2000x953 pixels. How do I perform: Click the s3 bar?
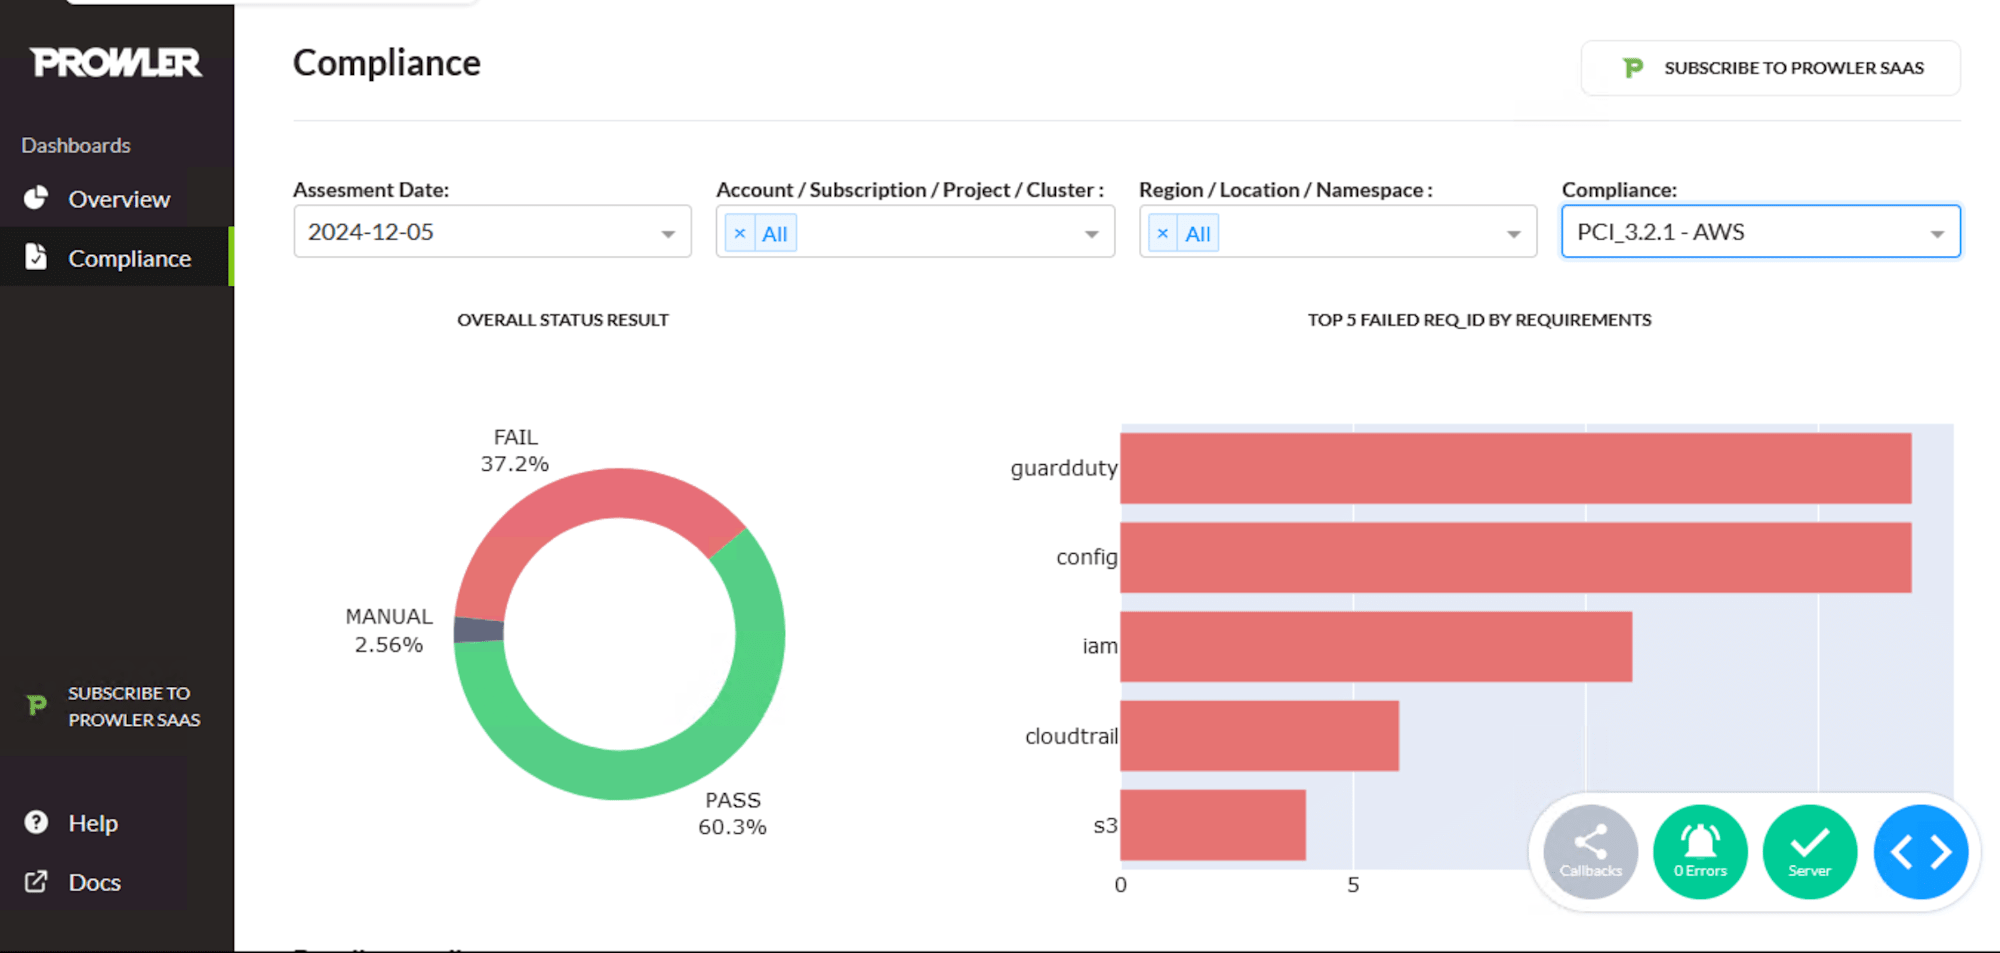[x=1213, y=825]
